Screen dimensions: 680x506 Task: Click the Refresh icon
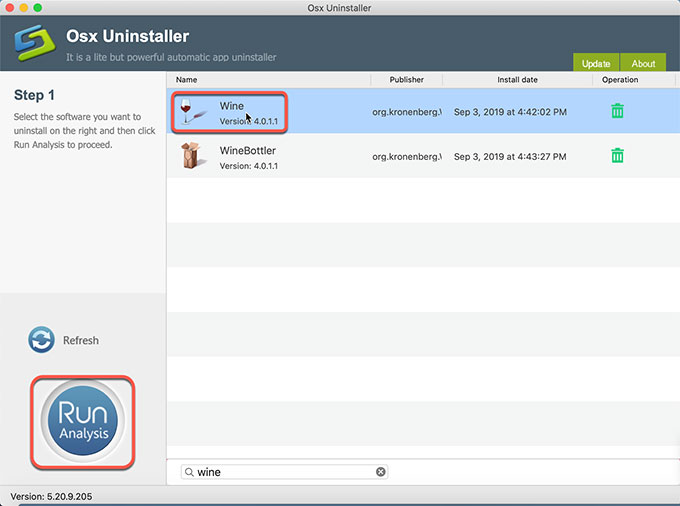point(41,340)
